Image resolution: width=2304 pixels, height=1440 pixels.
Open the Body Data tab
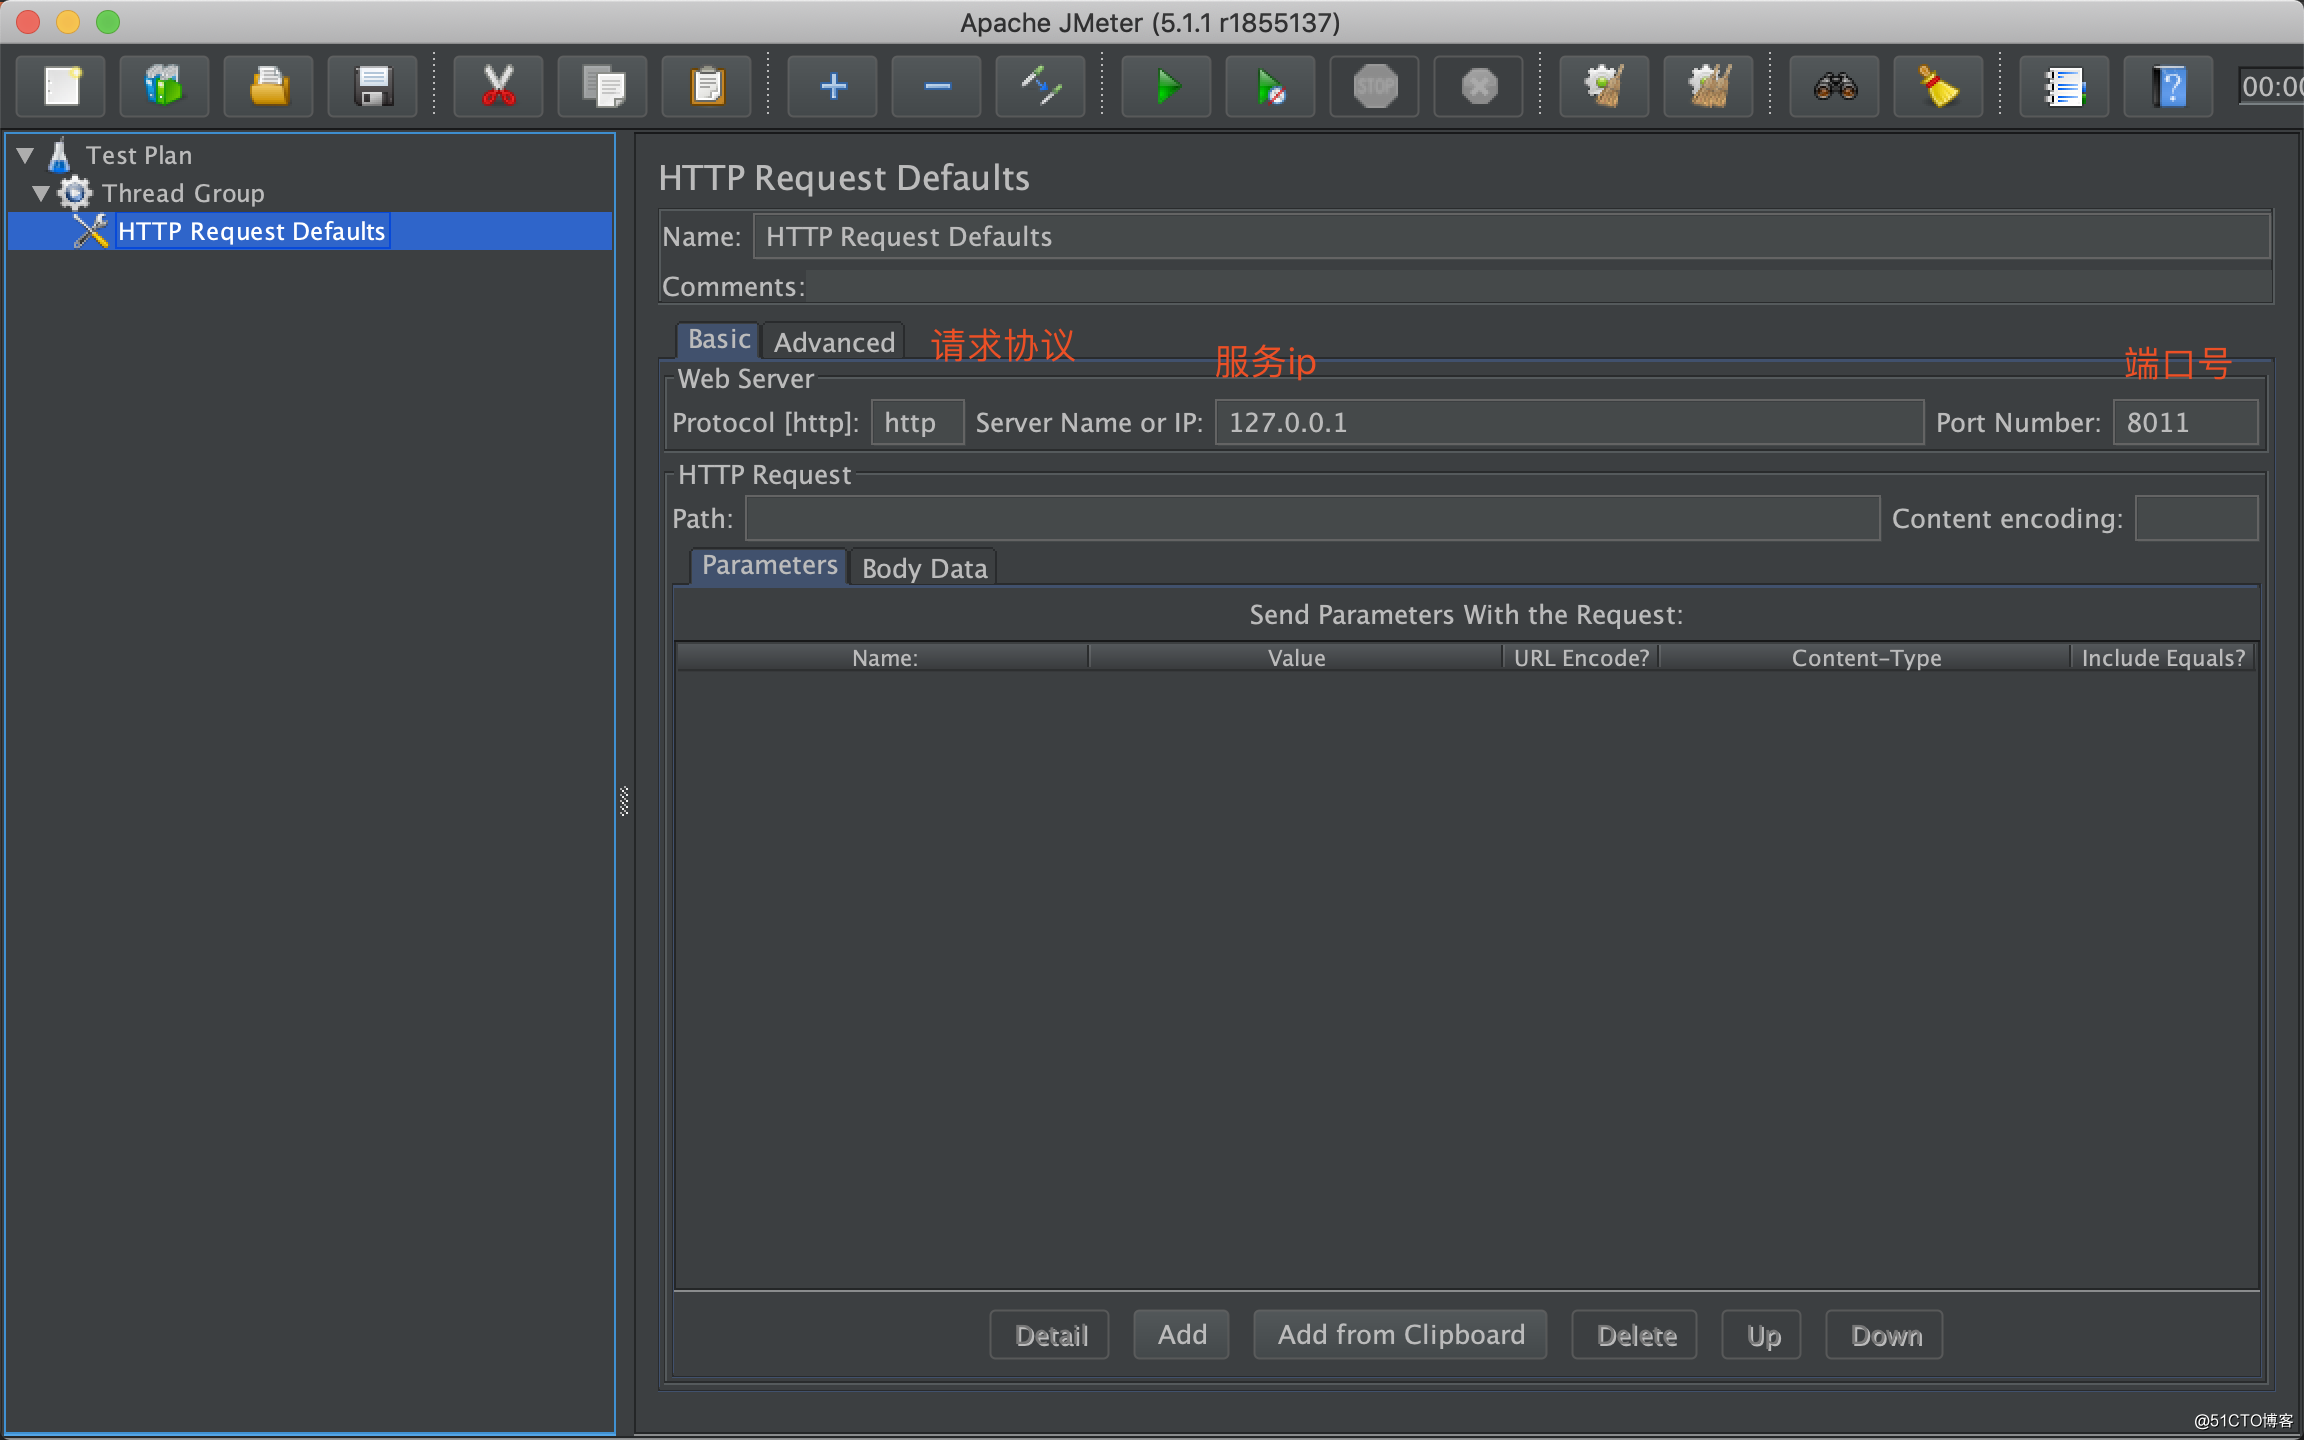tap(924, 568)
